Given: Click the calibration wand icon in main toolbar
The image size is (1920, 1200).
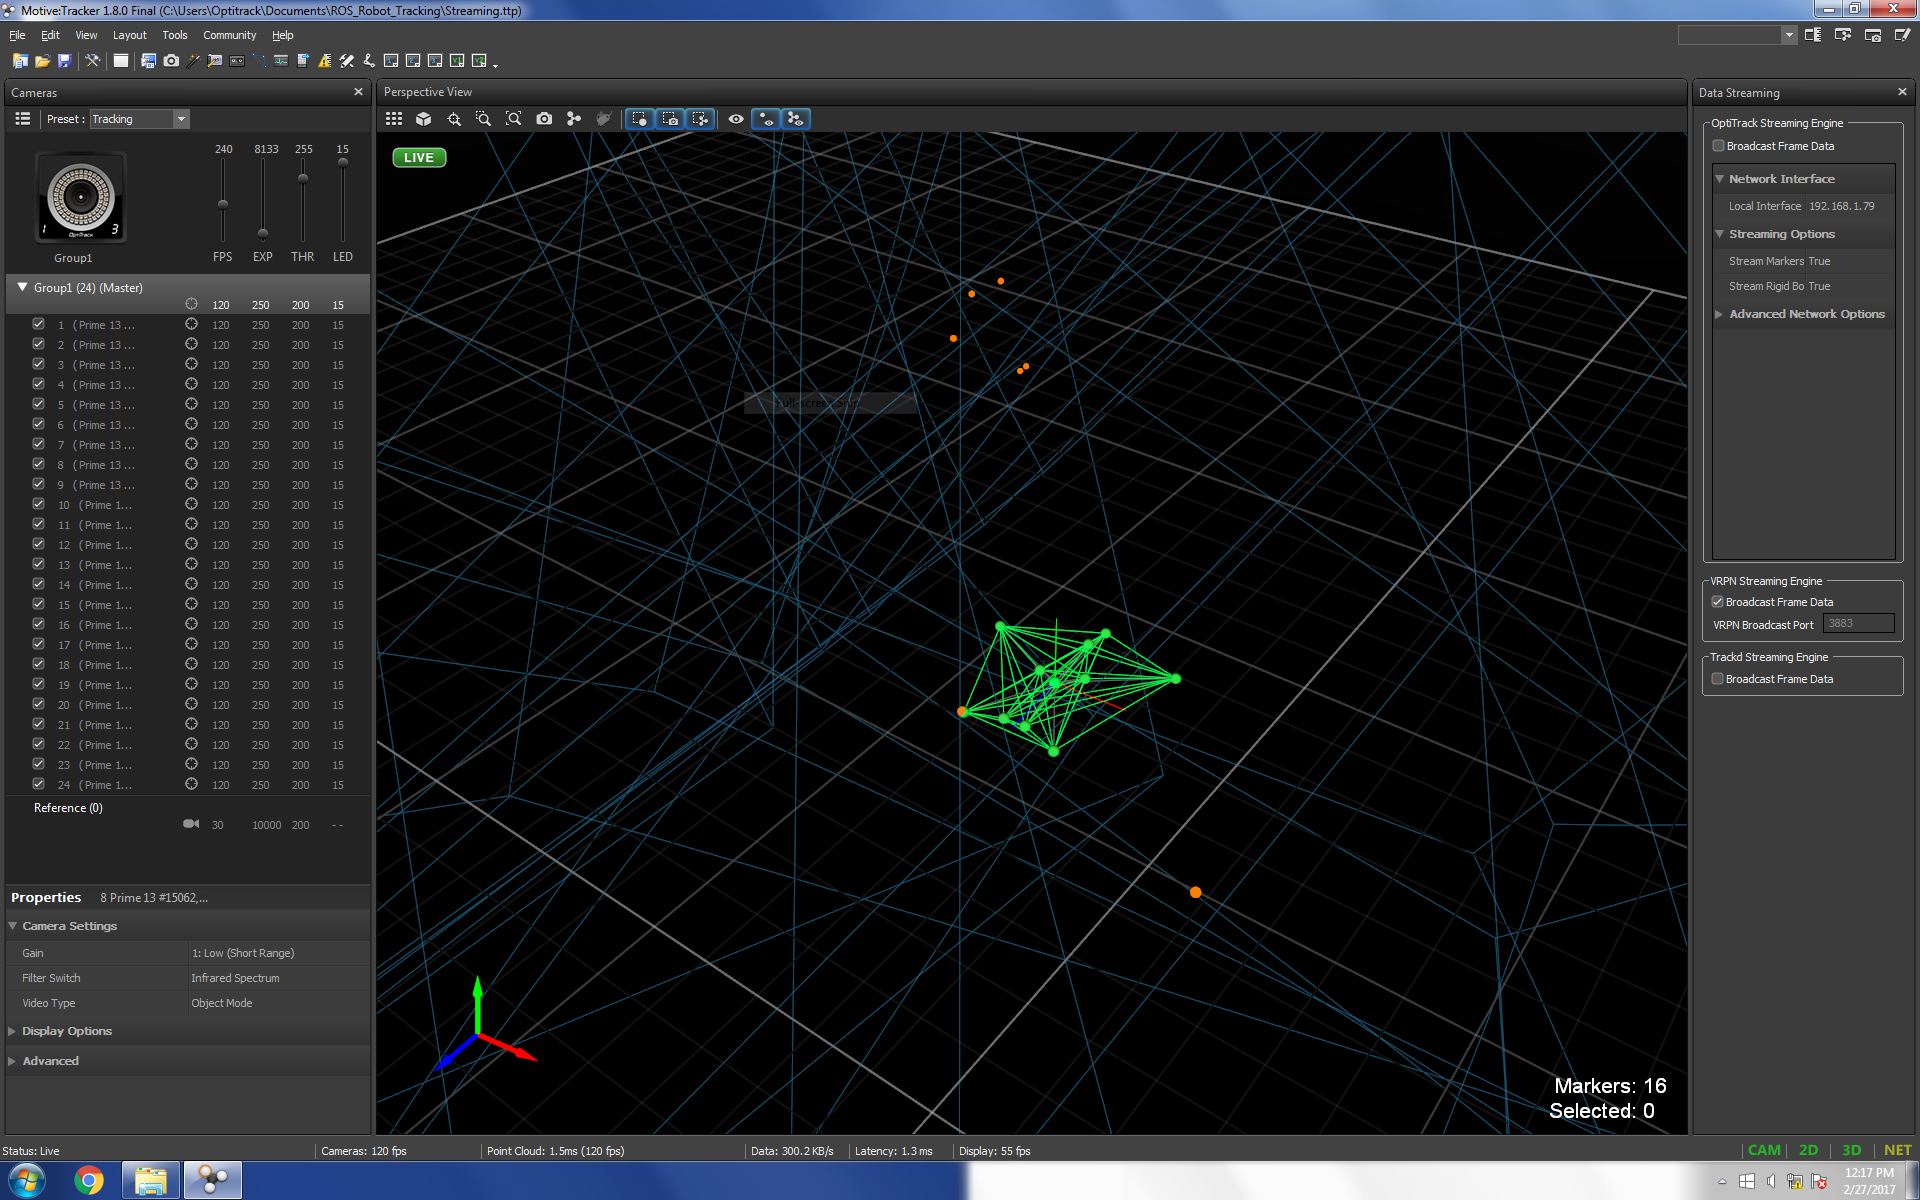Looking at the screenshot, I should (194, 61).
